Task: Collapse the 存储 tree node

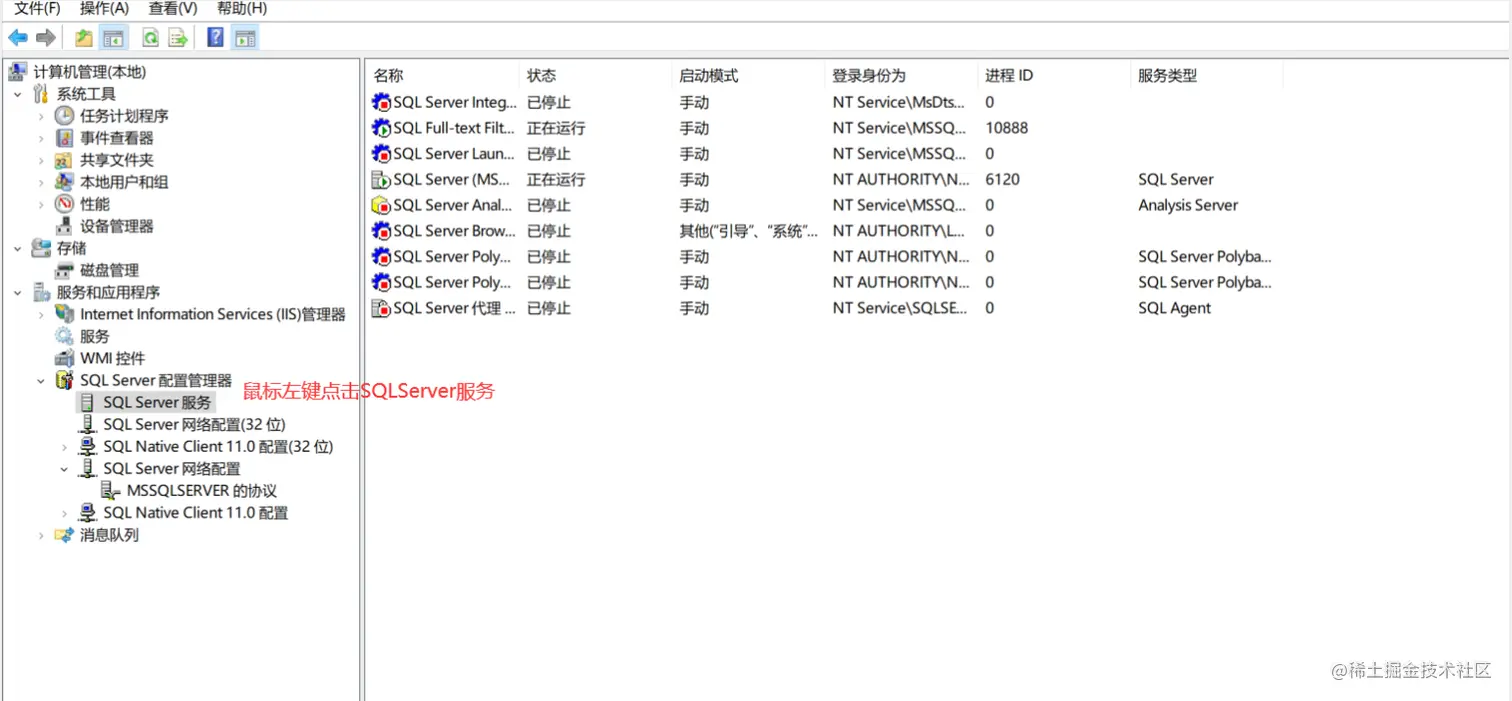Action: (x=18, y=248)
